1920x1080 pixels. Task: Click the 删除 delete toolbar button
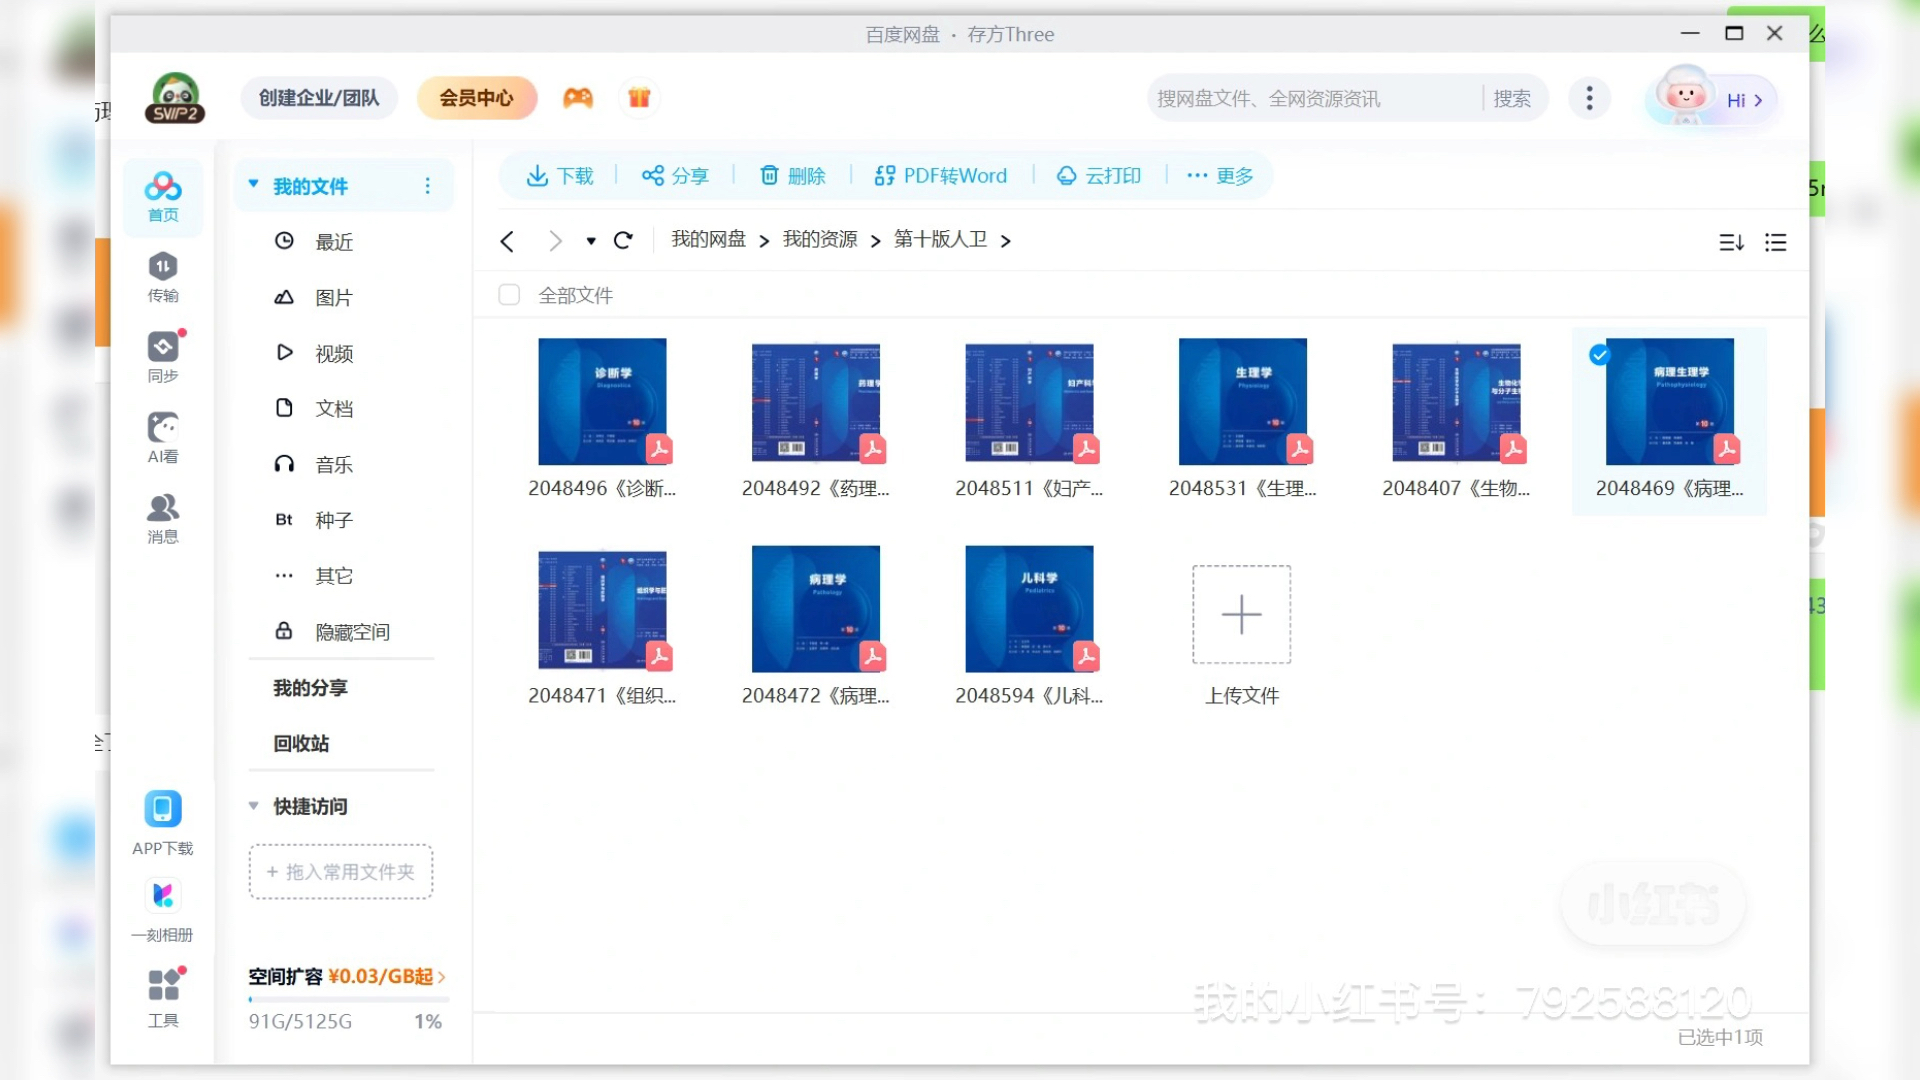793,176
